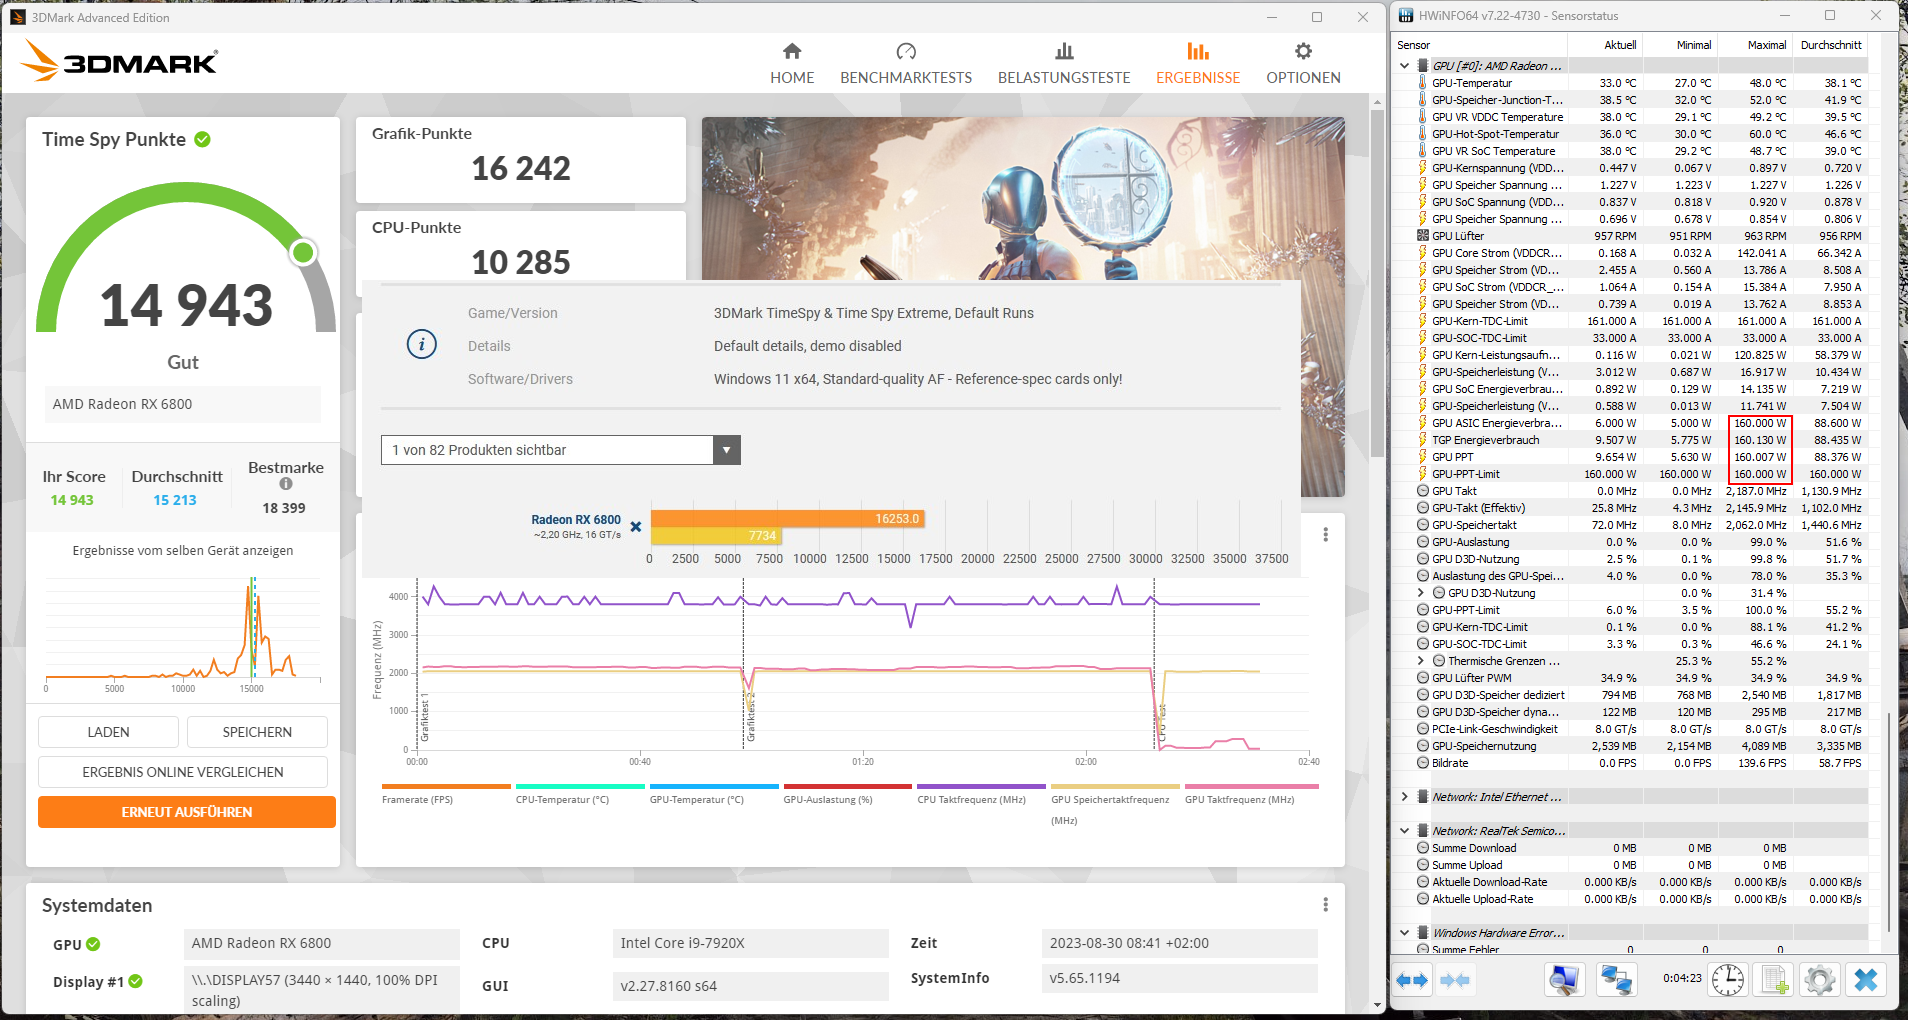Click the PCIe-Link-Geschwindigkeit sensor row
Screen dimensions: 1908x1020
click(1630, 729)
